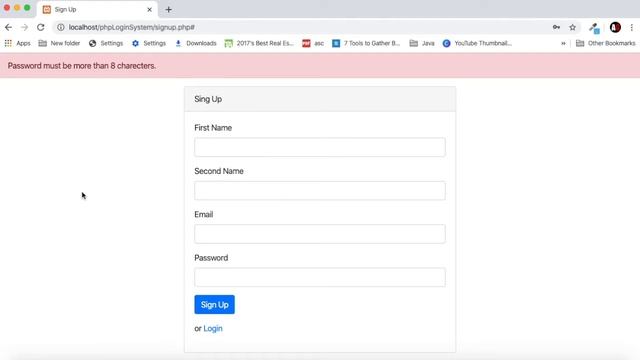Viewport: 640px width, 360px height.
Task: Open the Downloads bookmark
Action: (x=196, y=43)
